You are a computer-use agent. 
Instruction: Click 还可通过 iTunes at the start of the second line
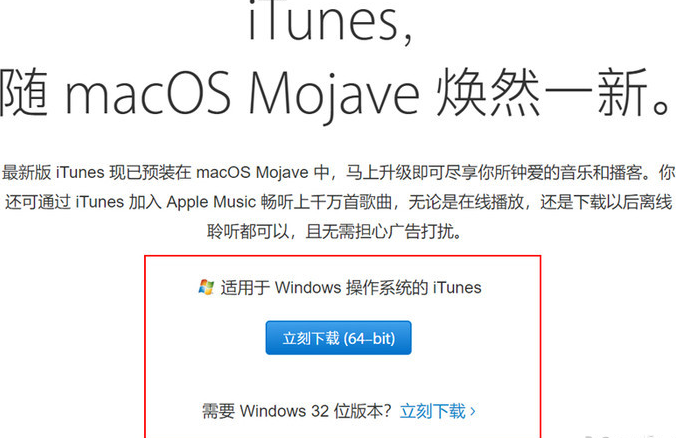pyautogui.click(x=64, y=202)
